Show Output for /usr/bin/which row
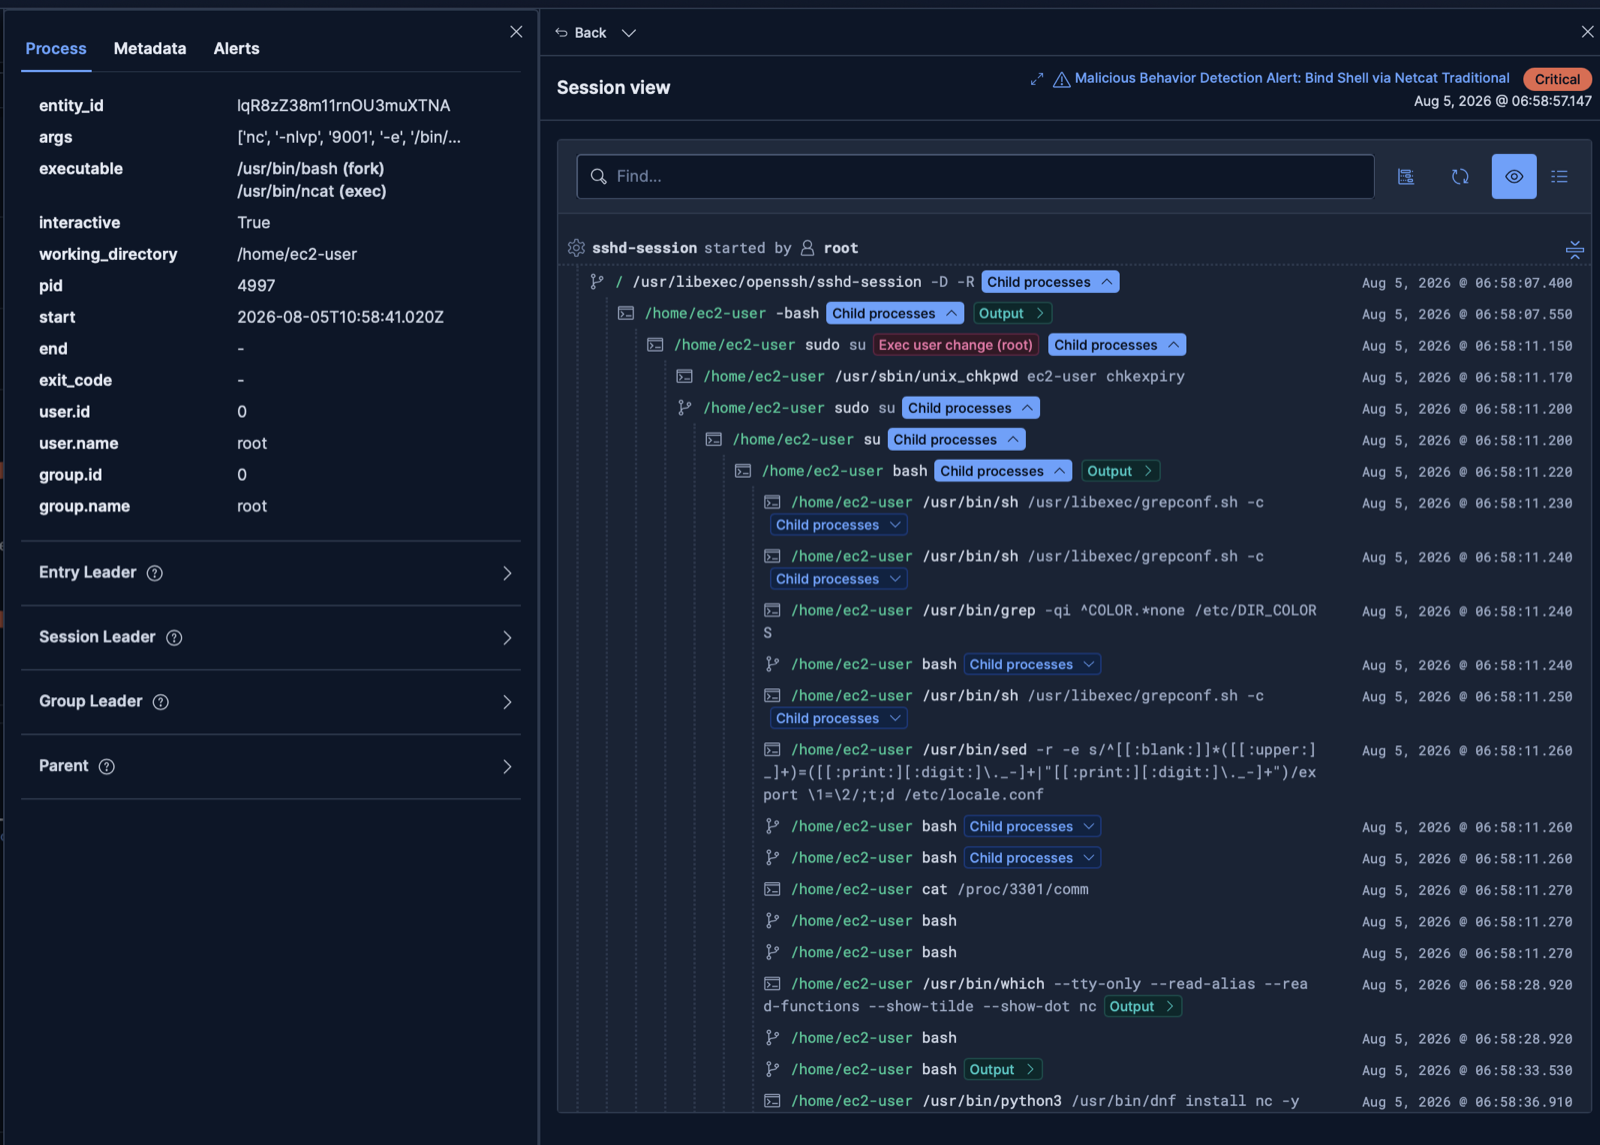 tap(1143, 1006)
